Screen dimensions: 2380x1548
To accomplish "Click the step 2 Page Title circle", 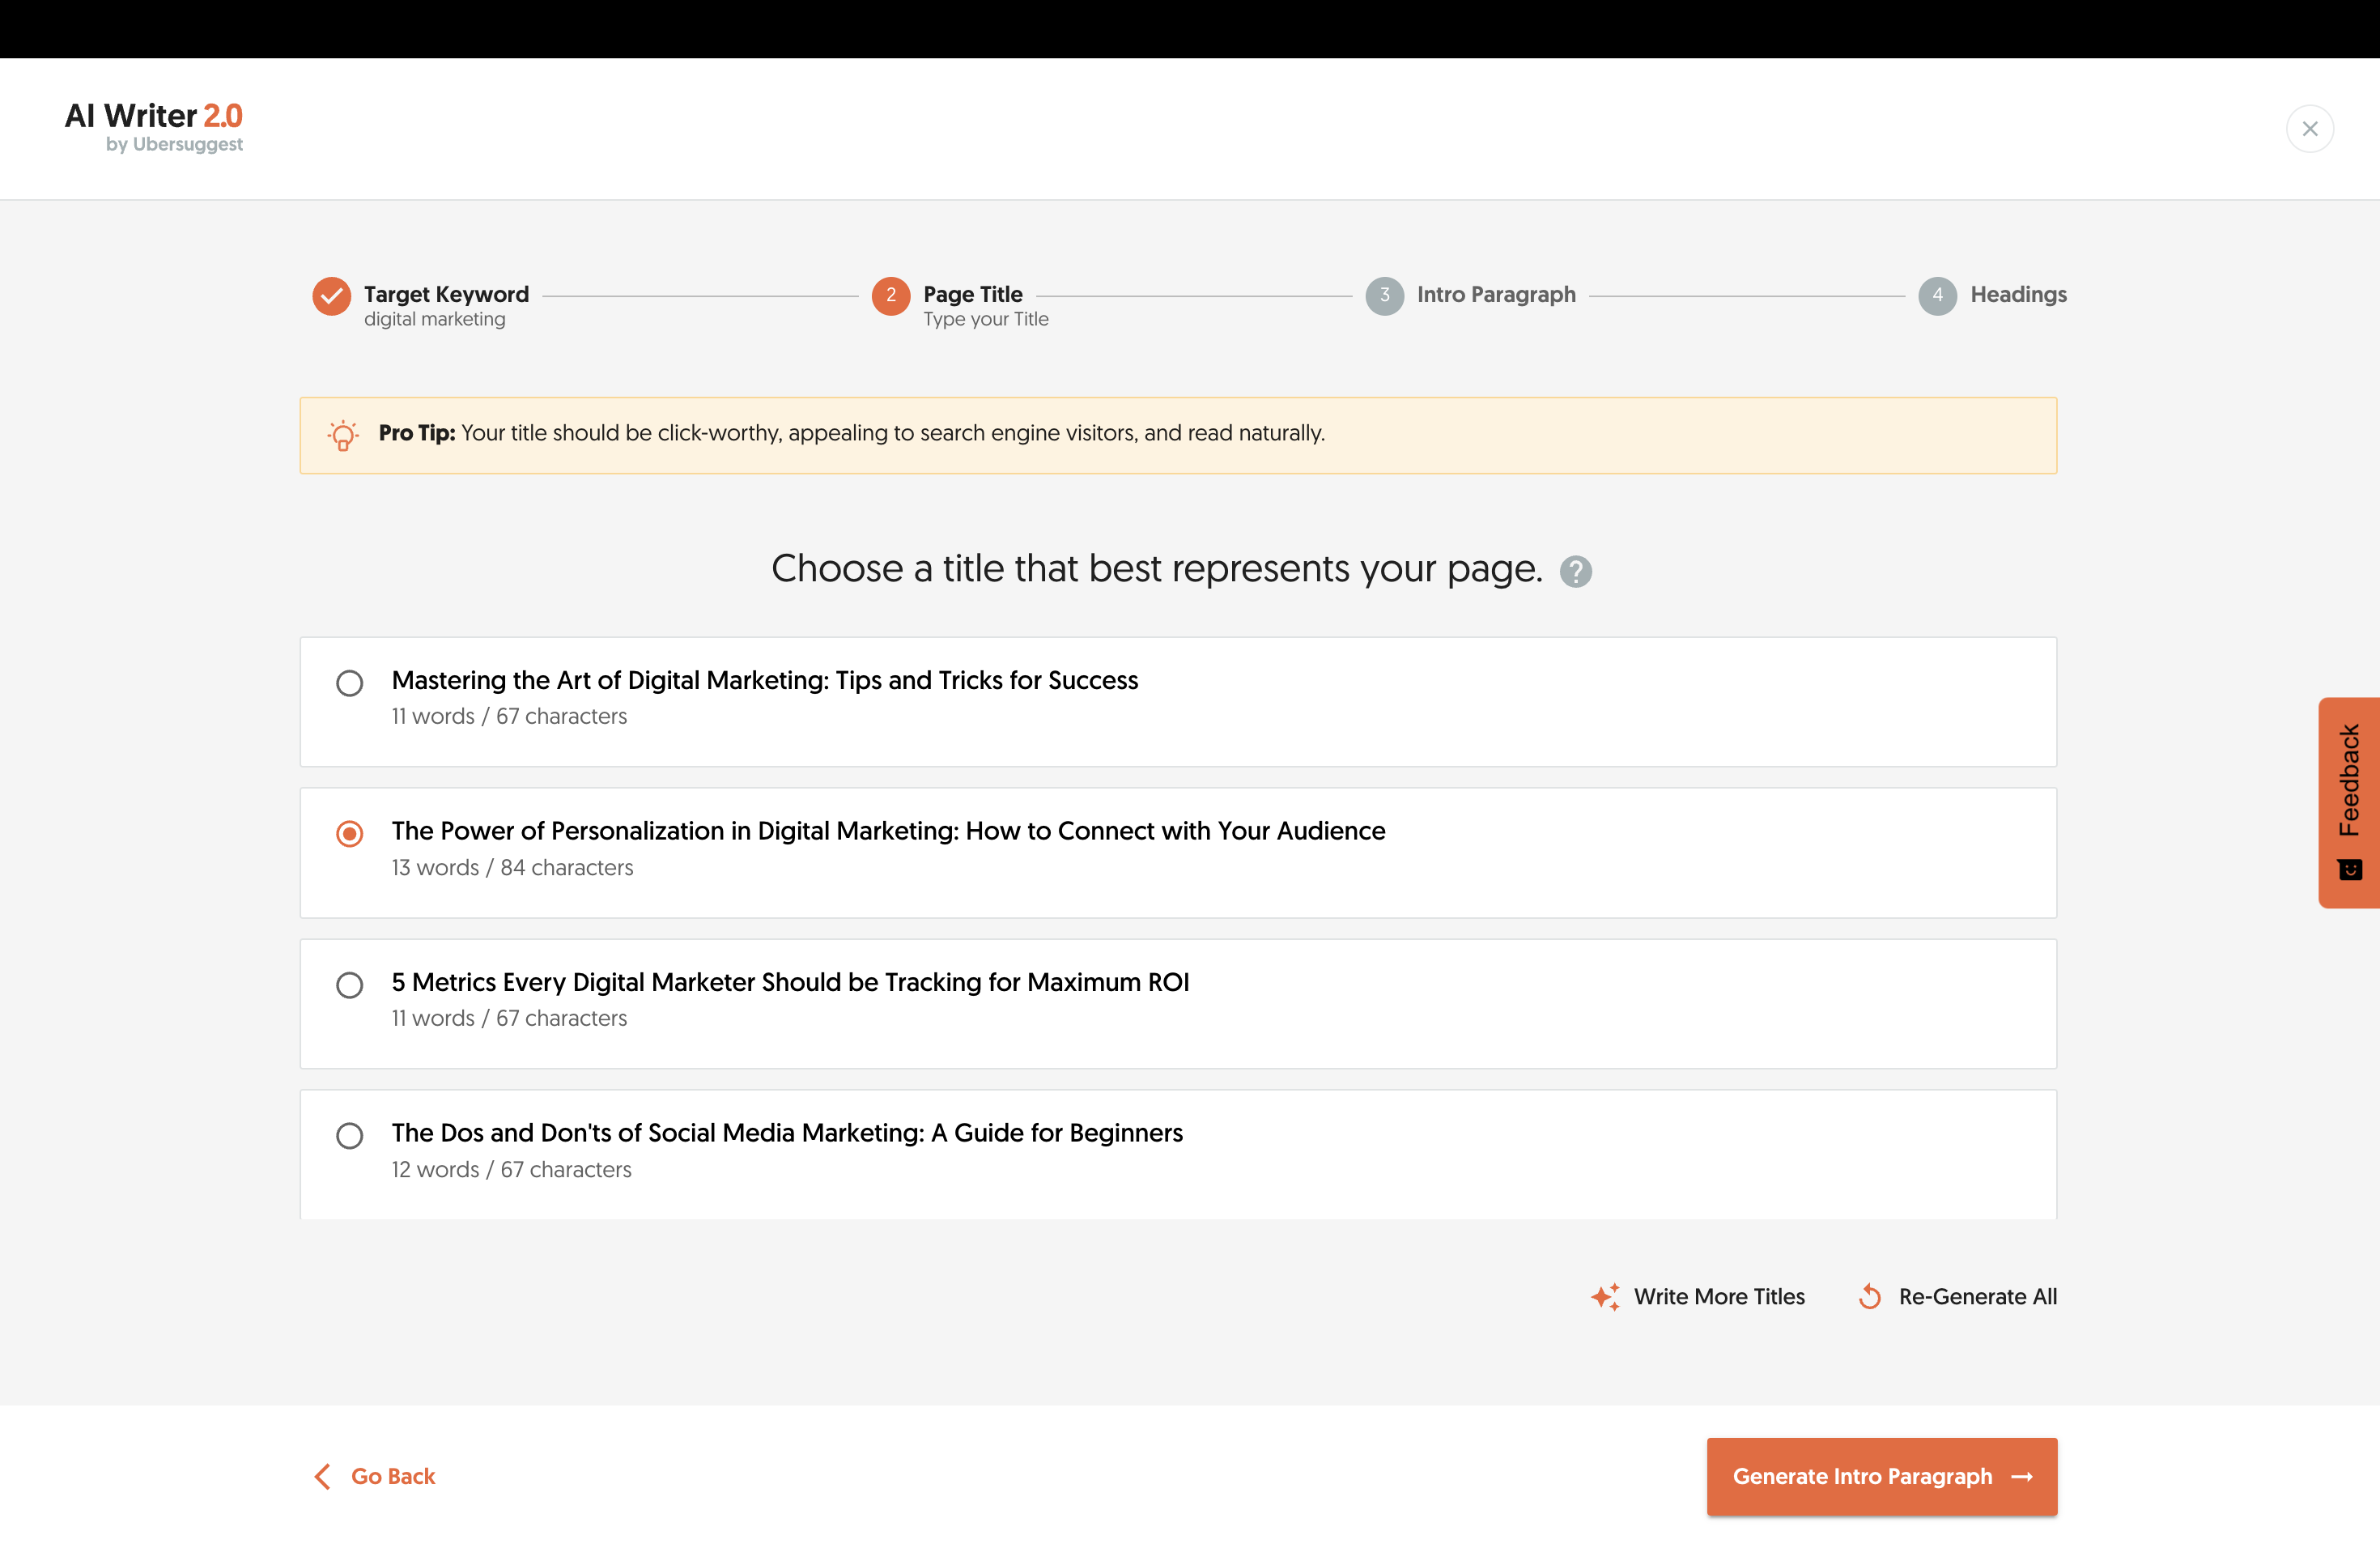I will click(x=890, y=295).
